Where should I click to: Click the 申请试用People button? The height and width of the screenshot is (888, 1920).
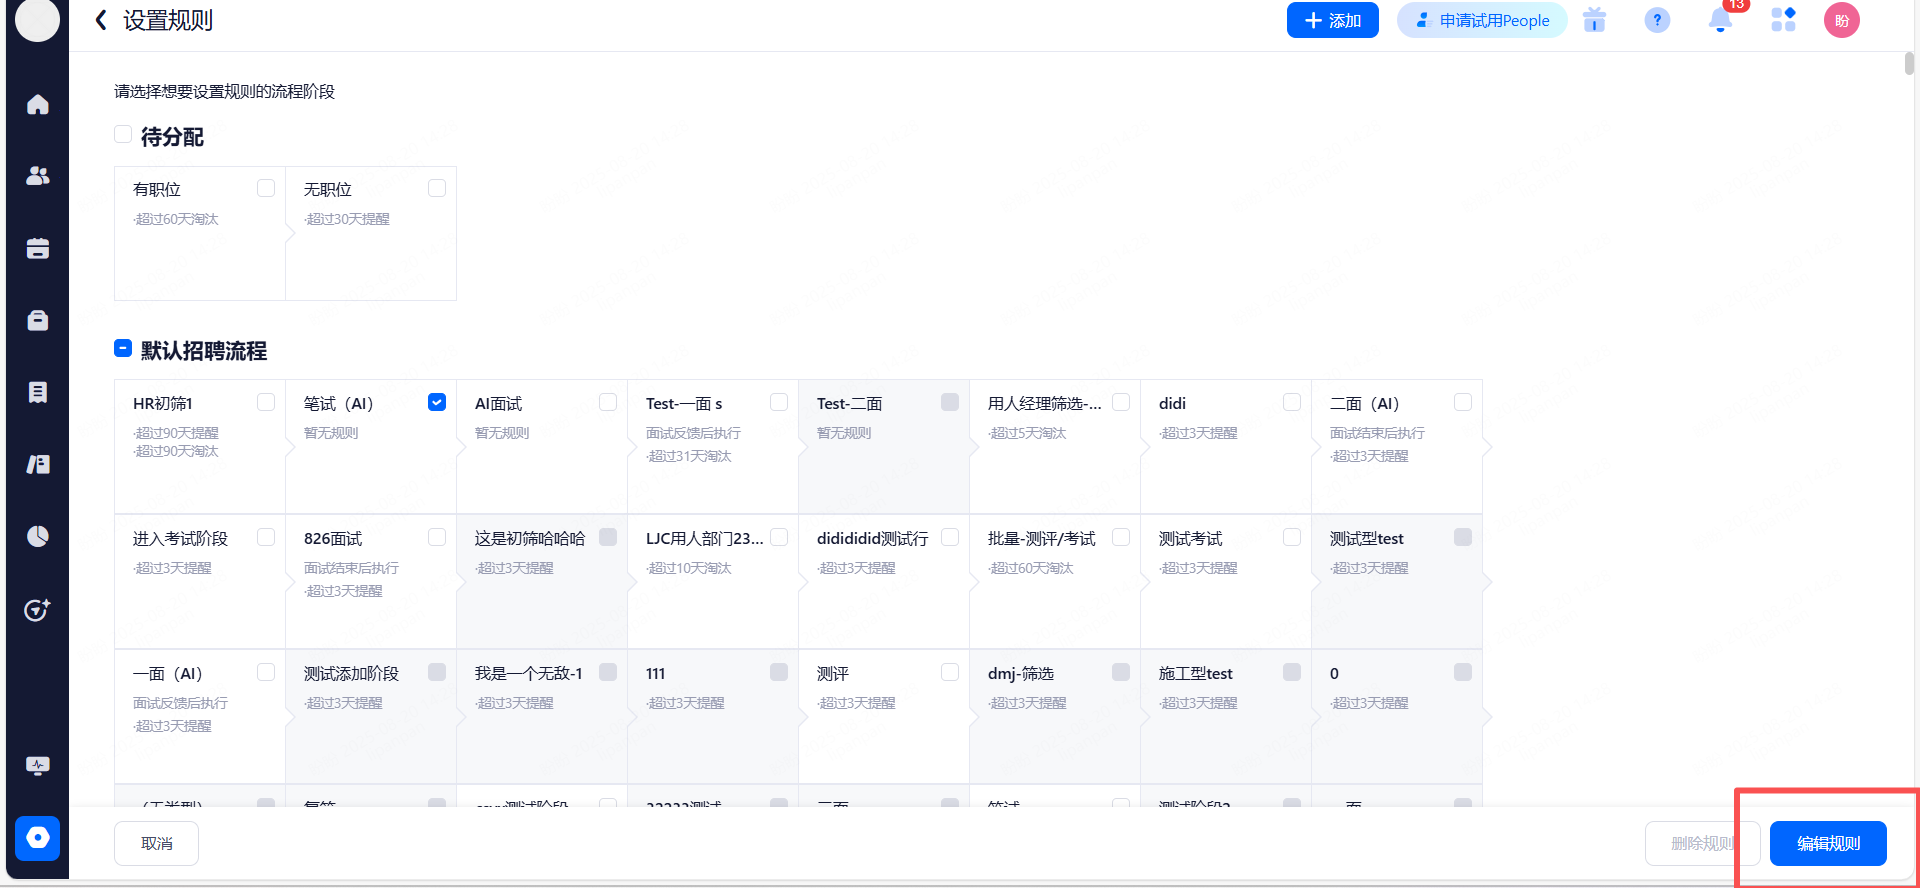(x=1482, y=20)
